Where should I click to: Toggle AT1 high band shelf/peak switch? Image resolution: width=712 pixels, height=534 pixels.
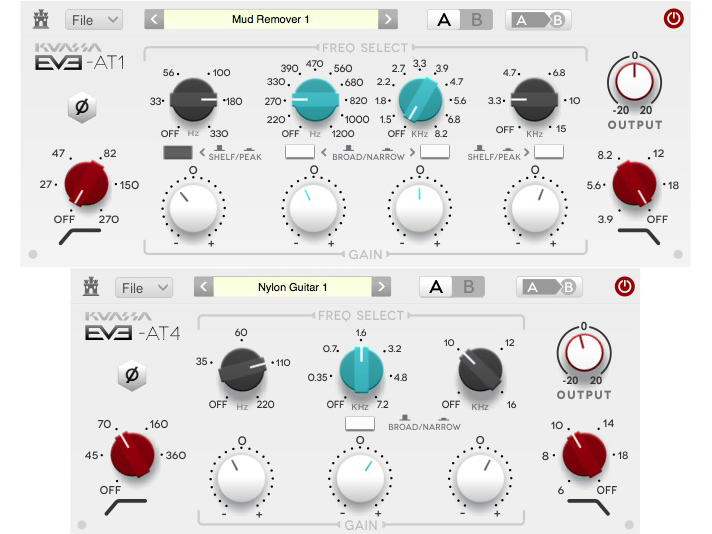(x=549, y=152)
